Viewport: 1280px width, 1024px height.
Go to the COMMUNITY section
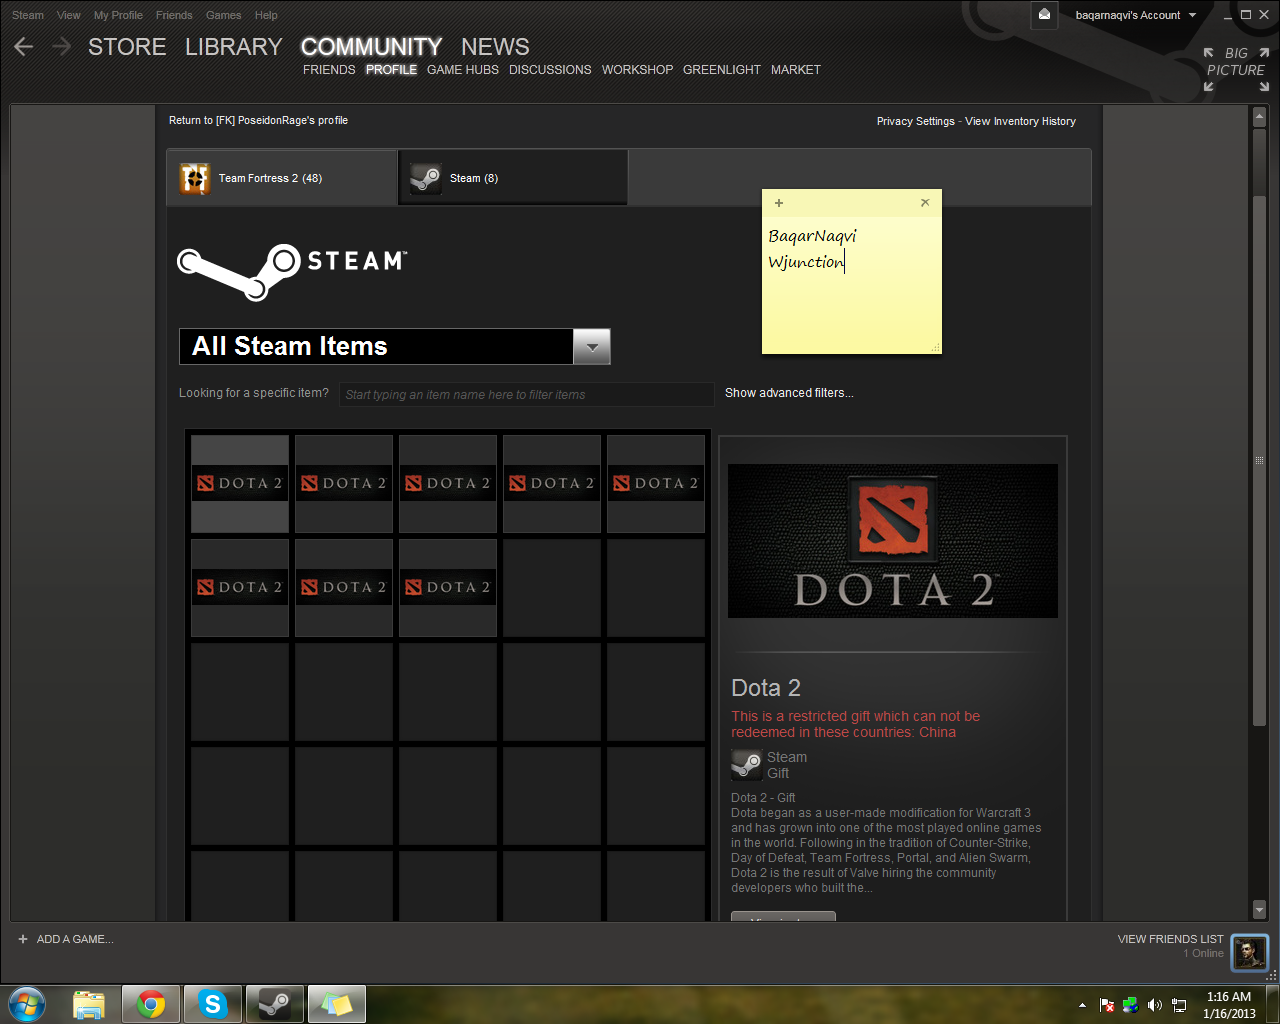click(x=371, y=47)
